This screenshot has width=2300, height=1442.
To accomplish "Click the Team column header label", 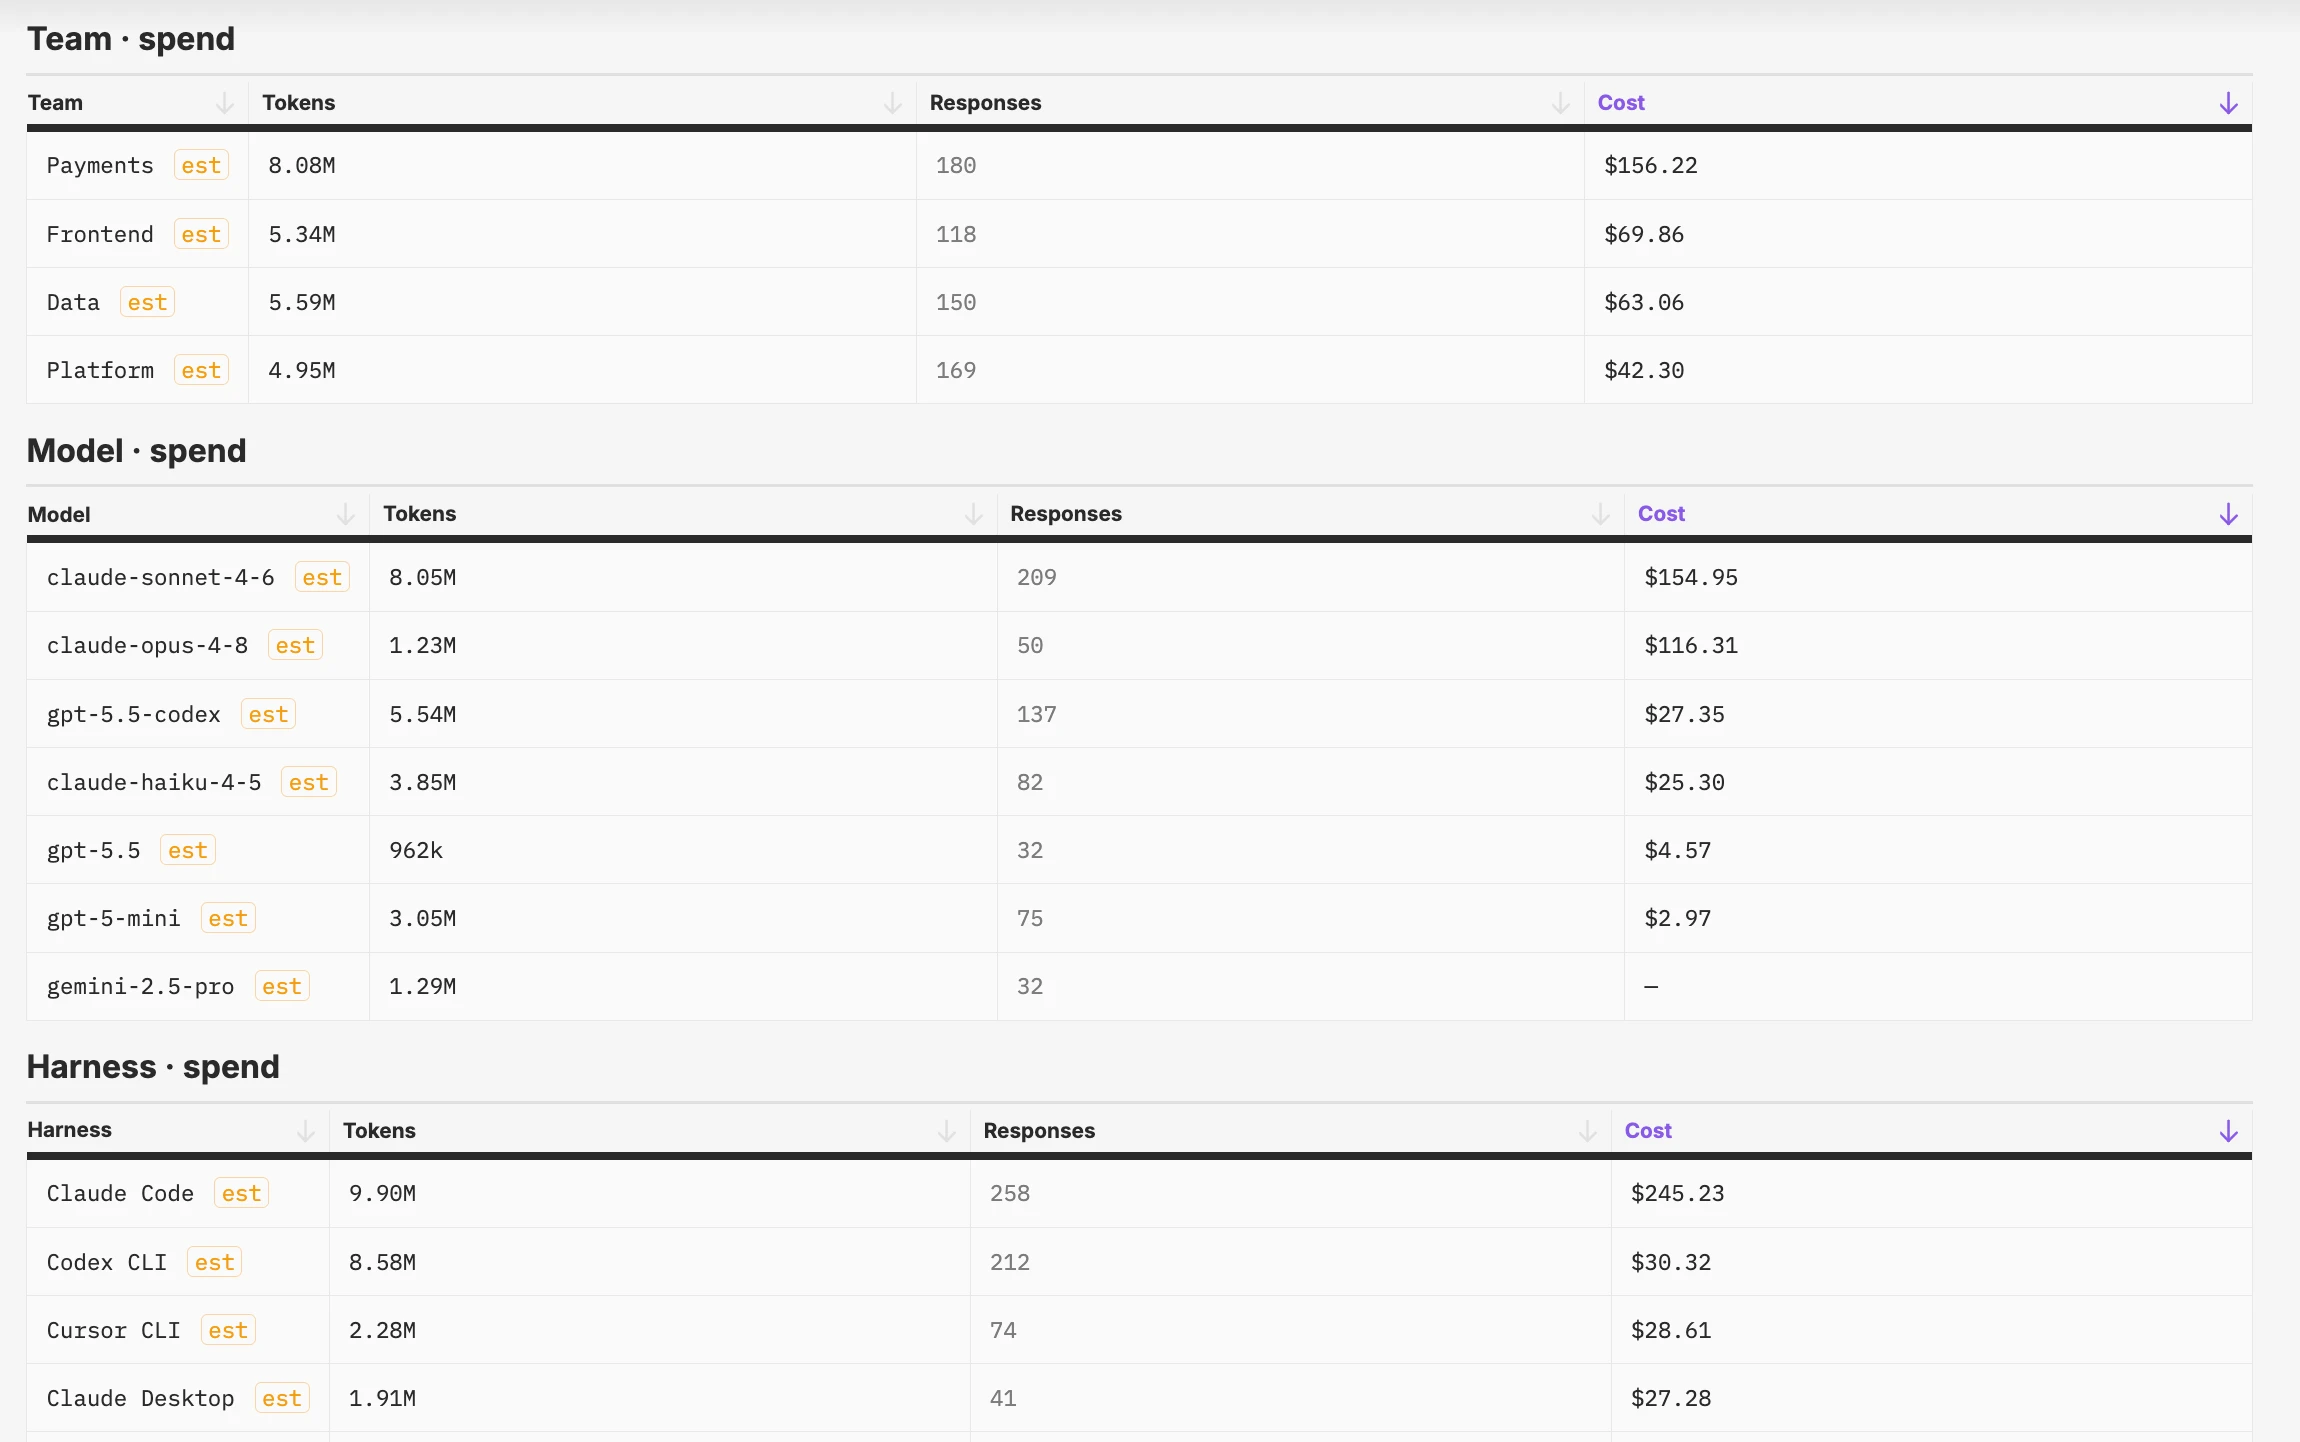I will [x=55, y=103].
